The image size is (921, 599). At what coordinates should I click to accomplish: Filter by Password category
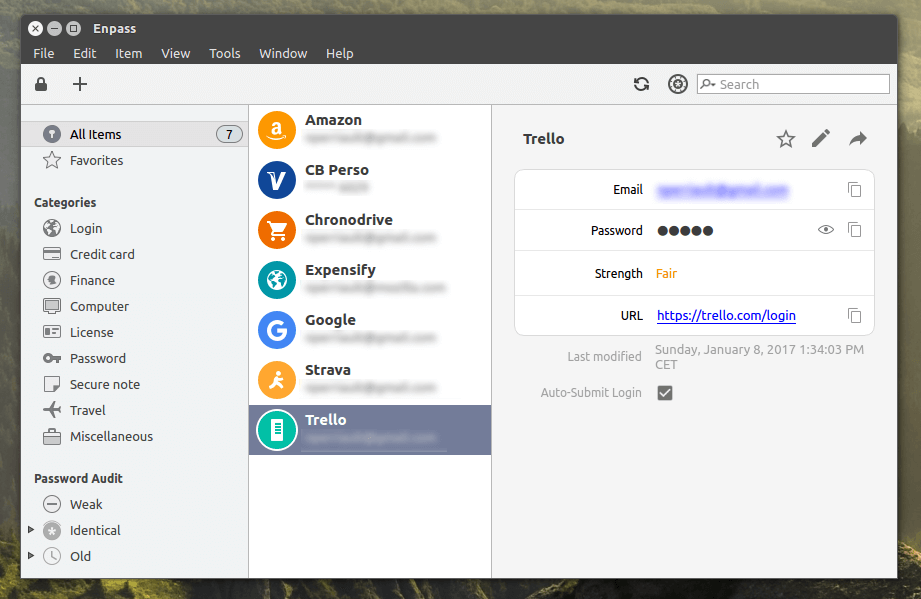[135, 358]
